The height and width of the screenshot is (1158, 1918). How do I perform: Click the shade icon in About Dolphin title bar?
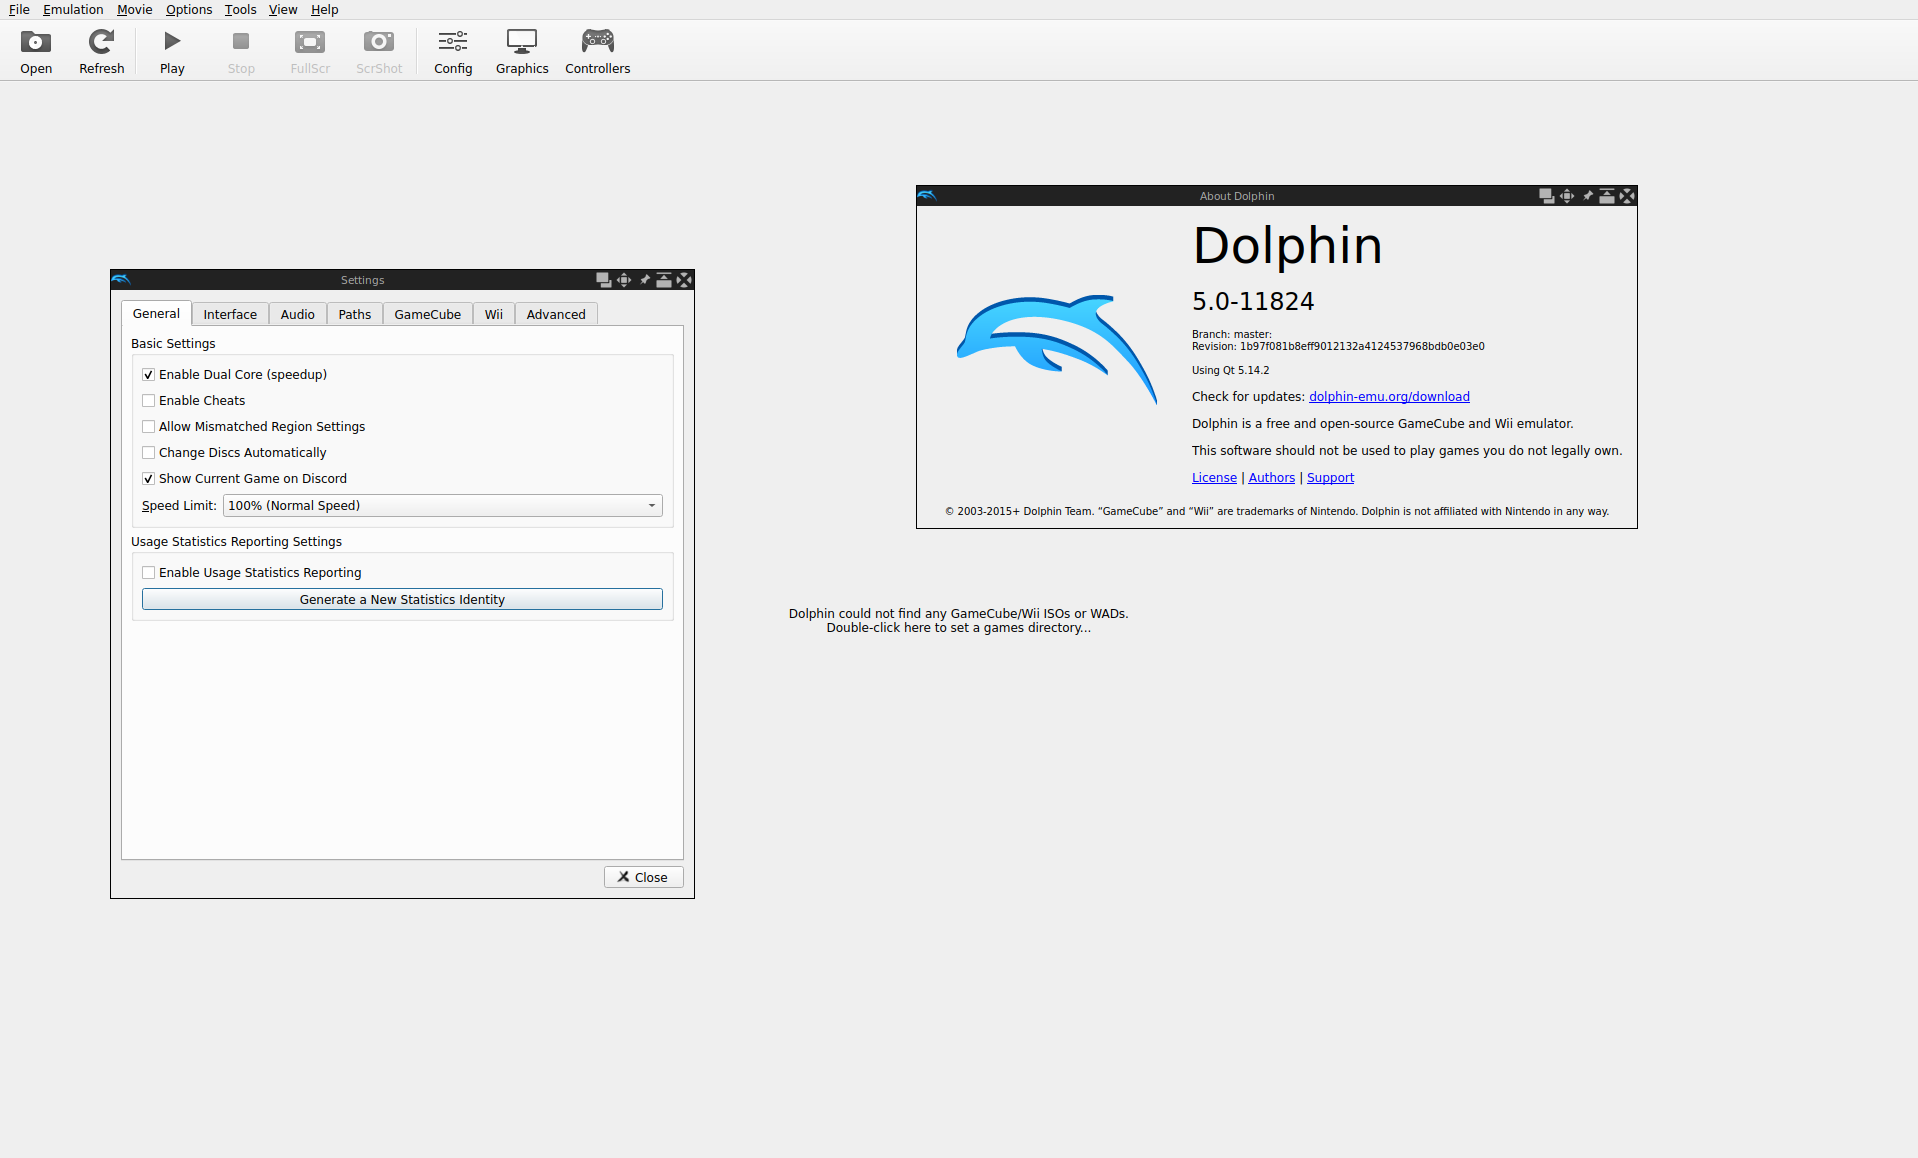coord(1607,196)
